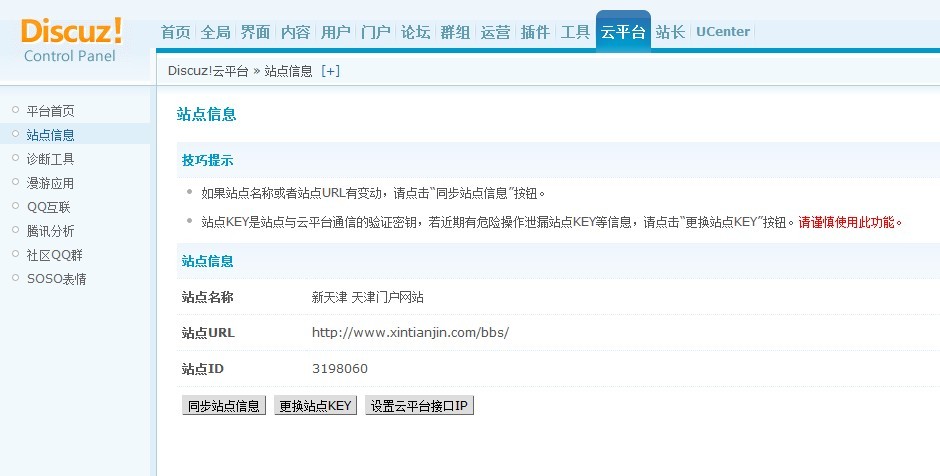Image resolution: width=940 pixels, height=476 pixels.
Task: Click the site URL http://www.xintianjin.com/bbs/ text
Action: pyautogui.click(x=411, y=333)
